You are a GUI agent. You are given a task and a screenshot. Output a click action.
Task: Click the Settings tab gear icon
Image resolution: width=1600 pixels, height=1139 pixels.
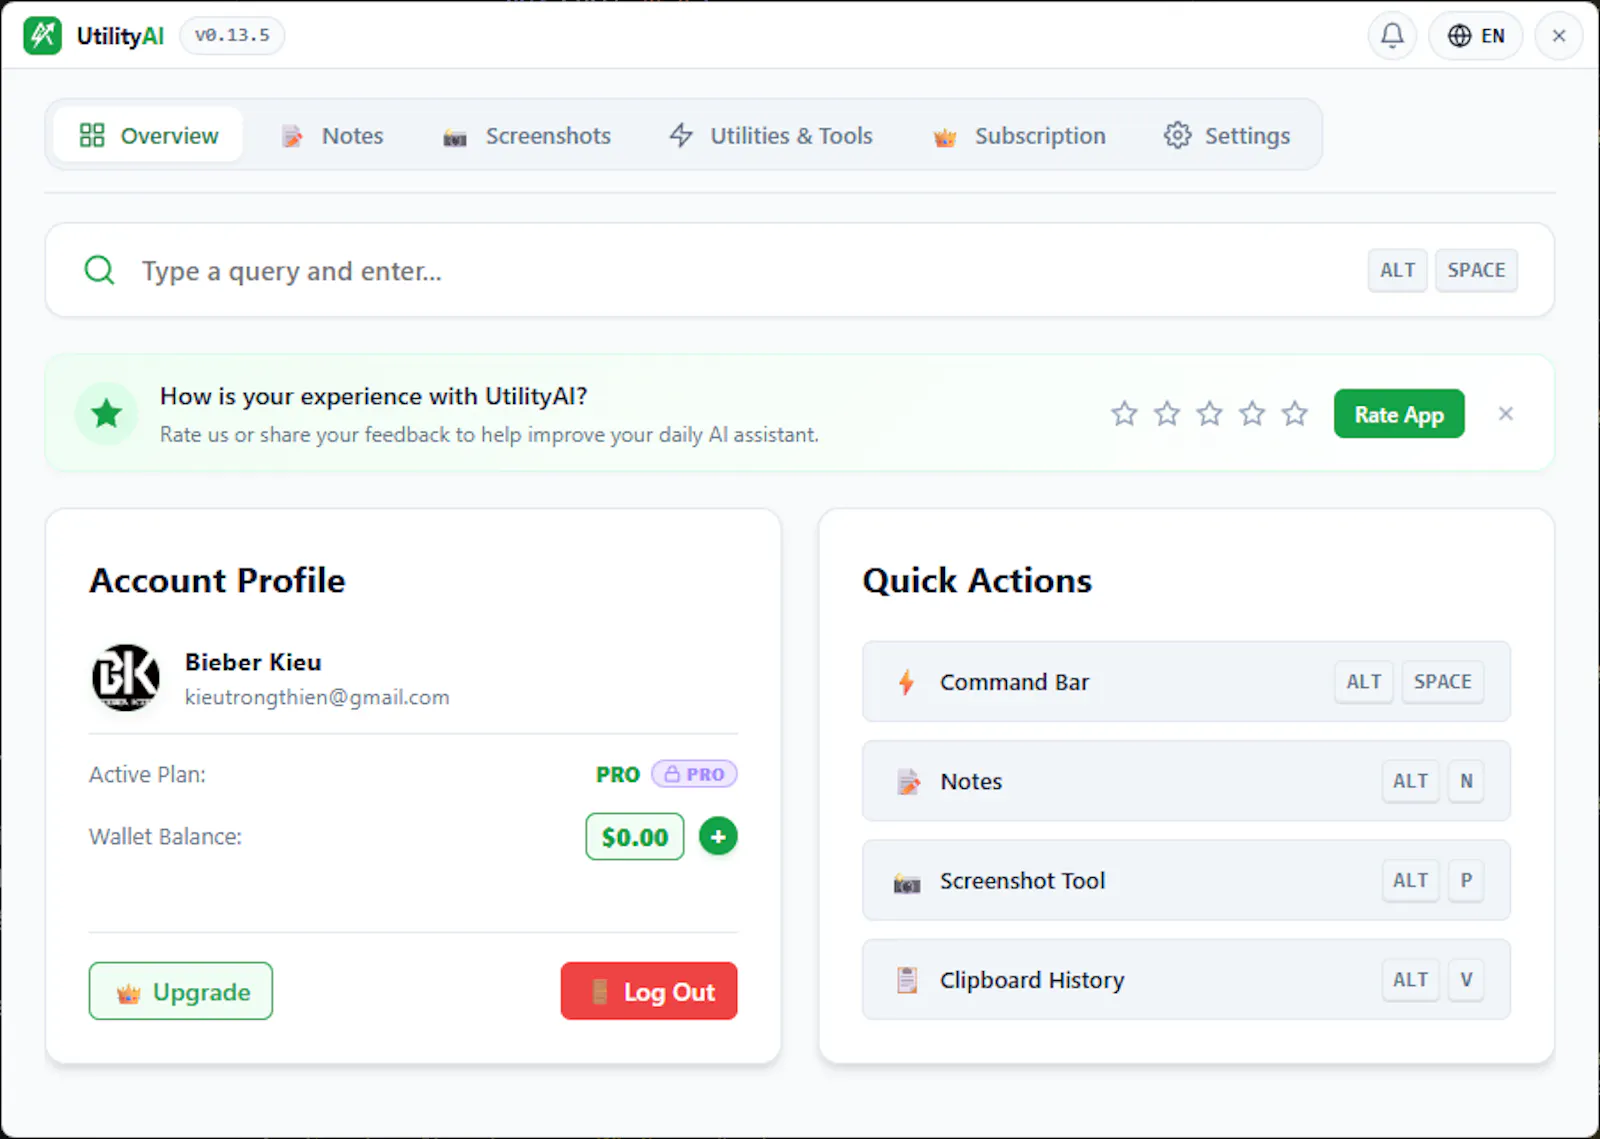pos(1177,135)
